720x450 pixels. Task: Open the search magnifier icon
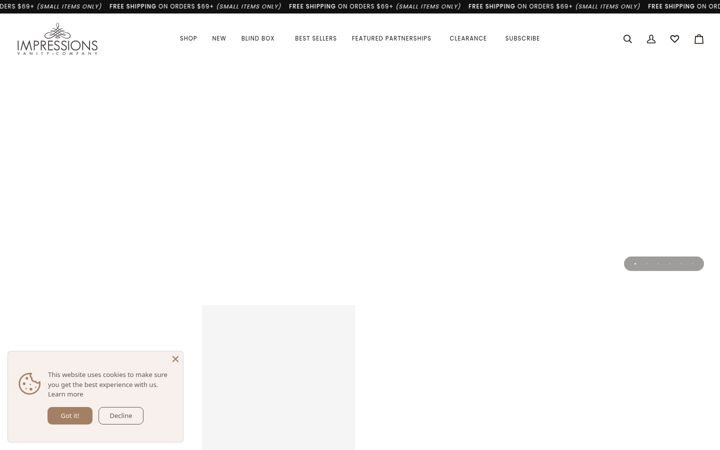click(x=627, y=39)
